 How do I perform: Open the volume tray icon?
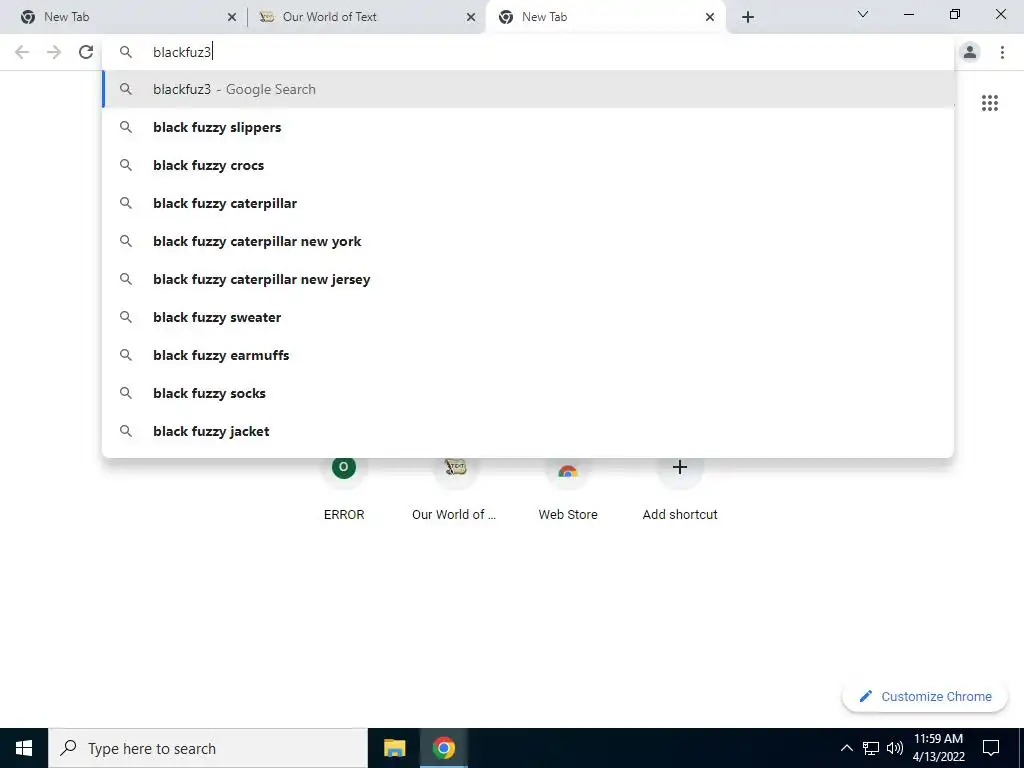click(x=895, y=748)
